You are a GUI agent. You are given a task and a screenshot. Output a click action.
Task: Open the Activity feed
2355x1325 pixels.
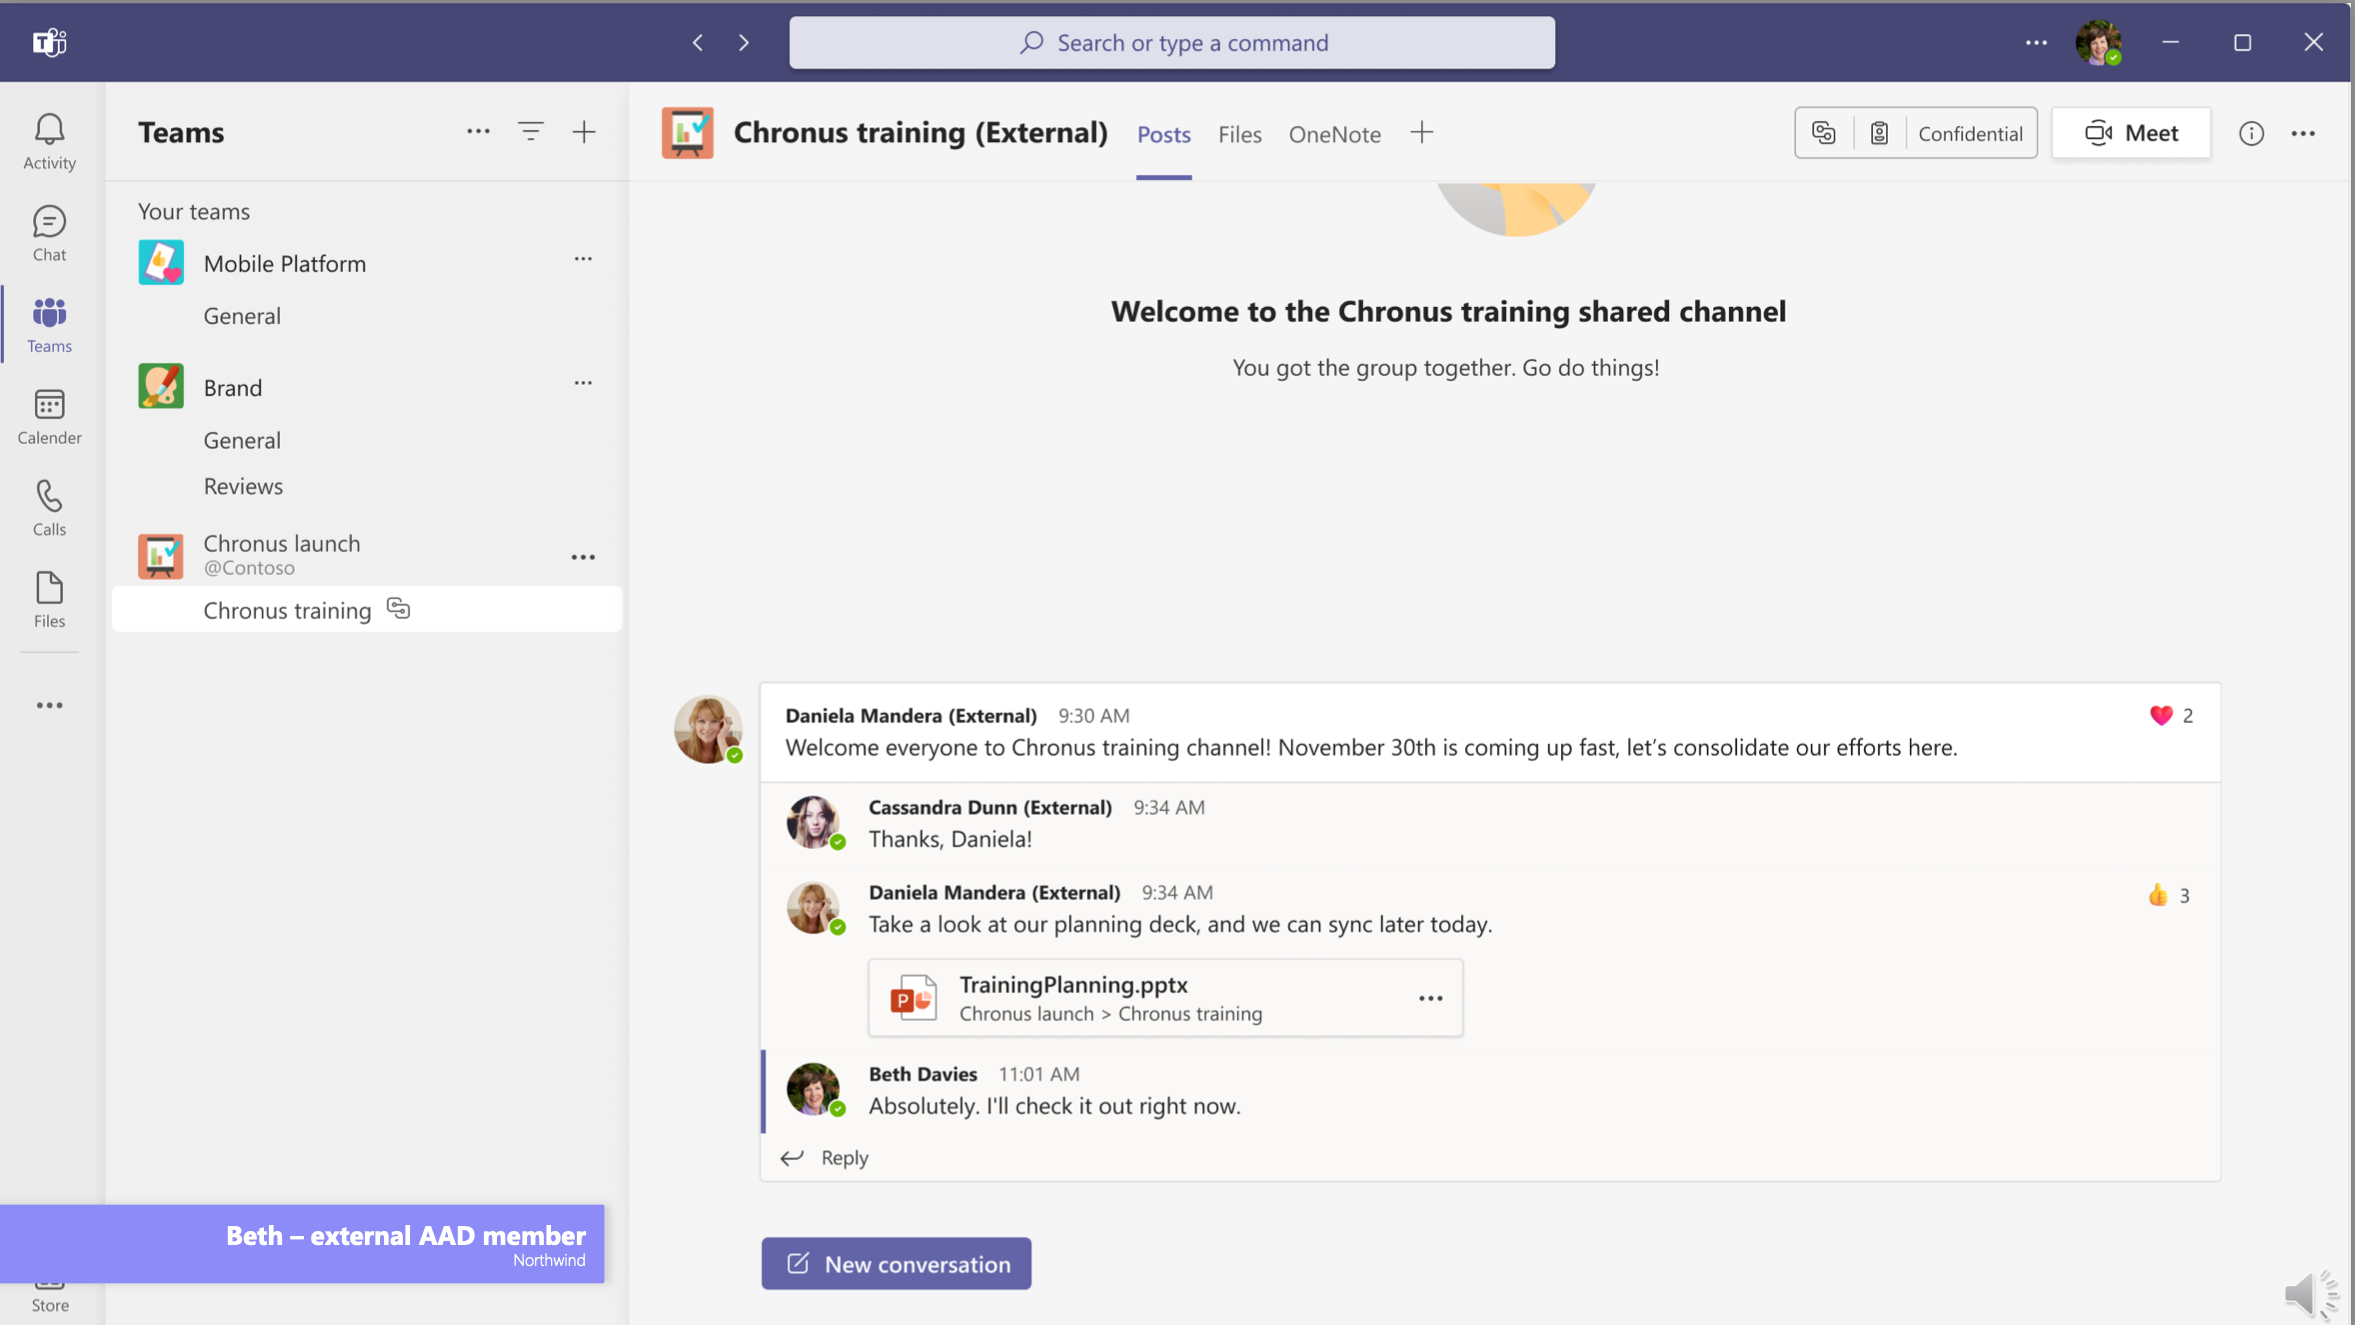[x=49, y=142]
